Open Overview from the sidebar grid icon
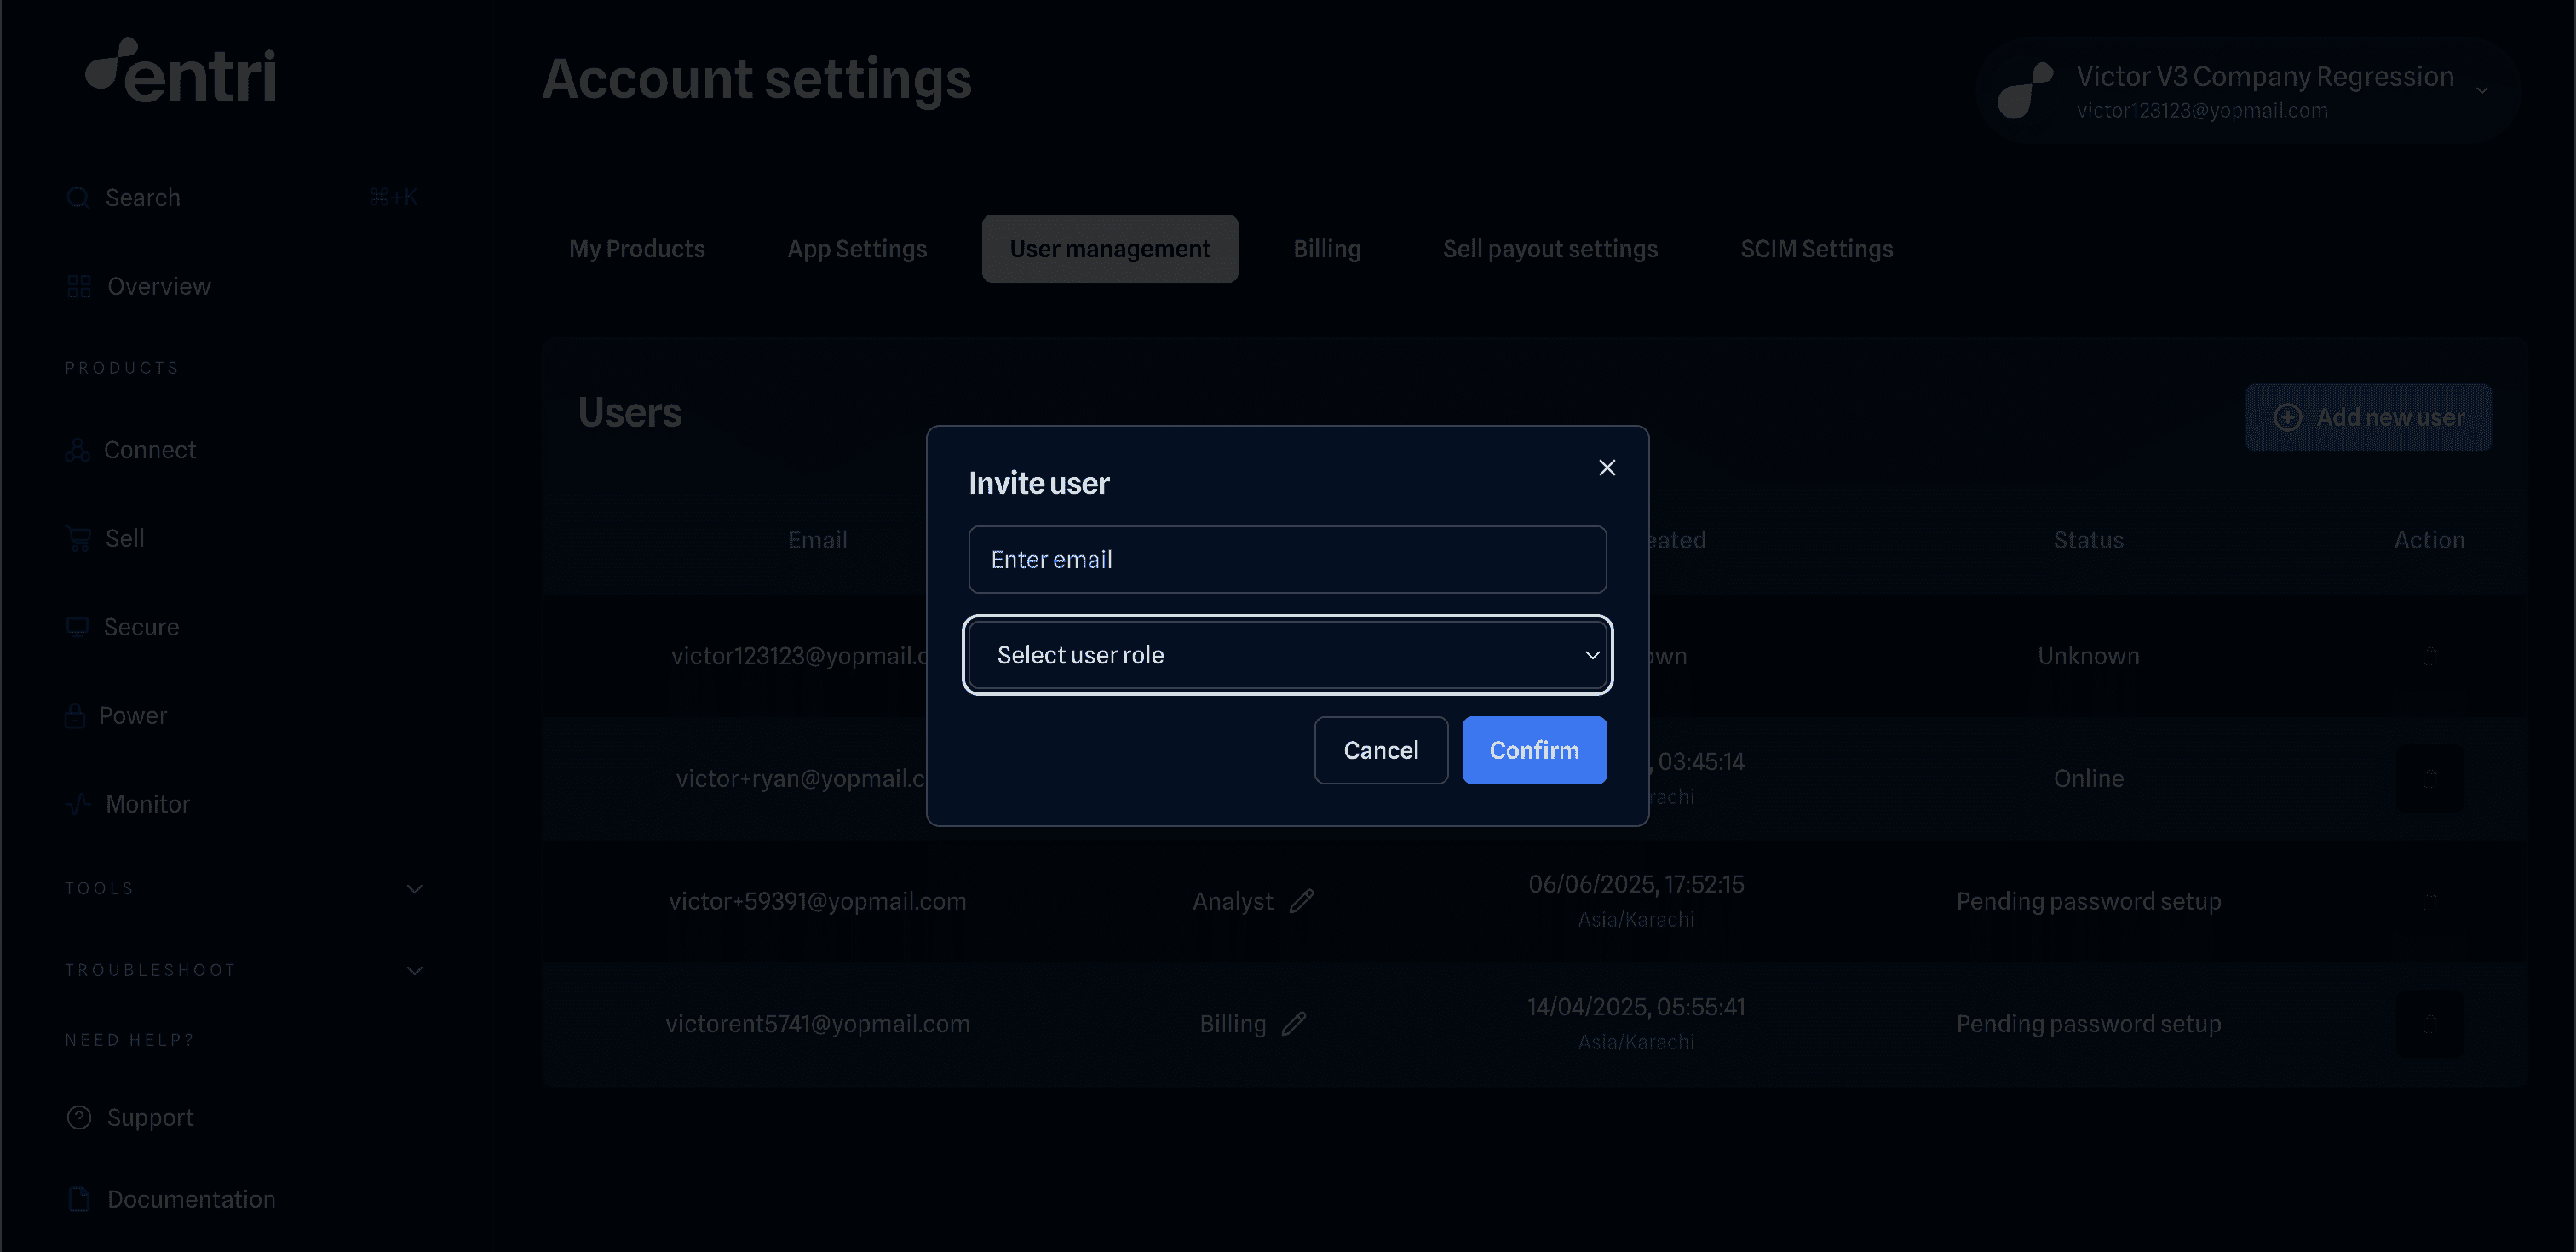This screenshot has height=1252, width=2576. 79,287
